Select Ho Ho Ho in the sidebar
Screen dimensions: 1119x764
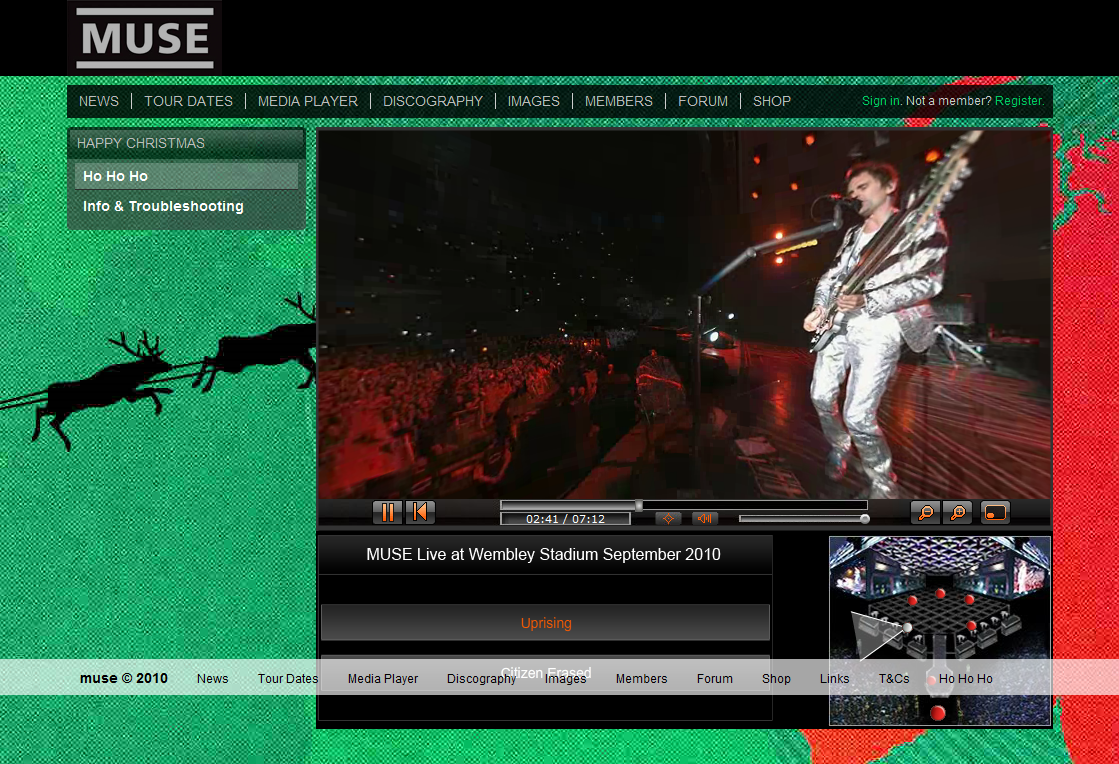(186, 176)
